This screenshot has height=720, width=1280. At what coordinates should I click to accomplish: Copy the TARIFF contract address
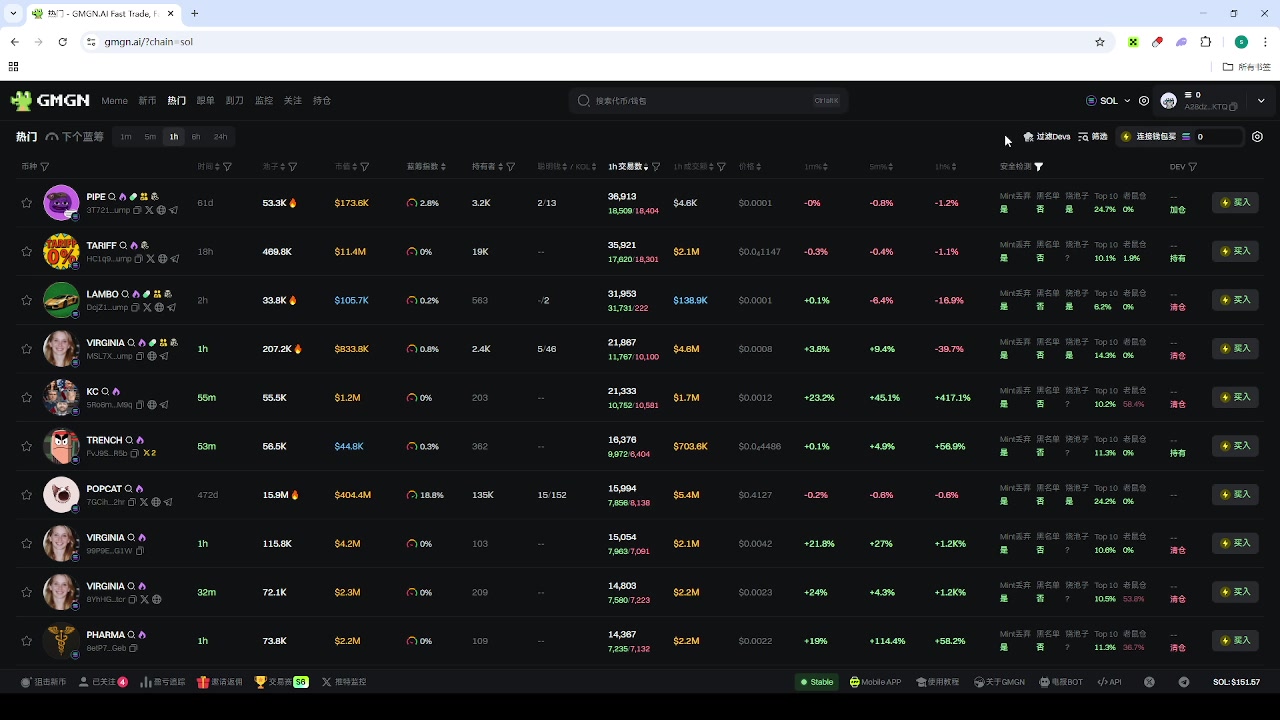pyautogui.click(x=138, y=259)
